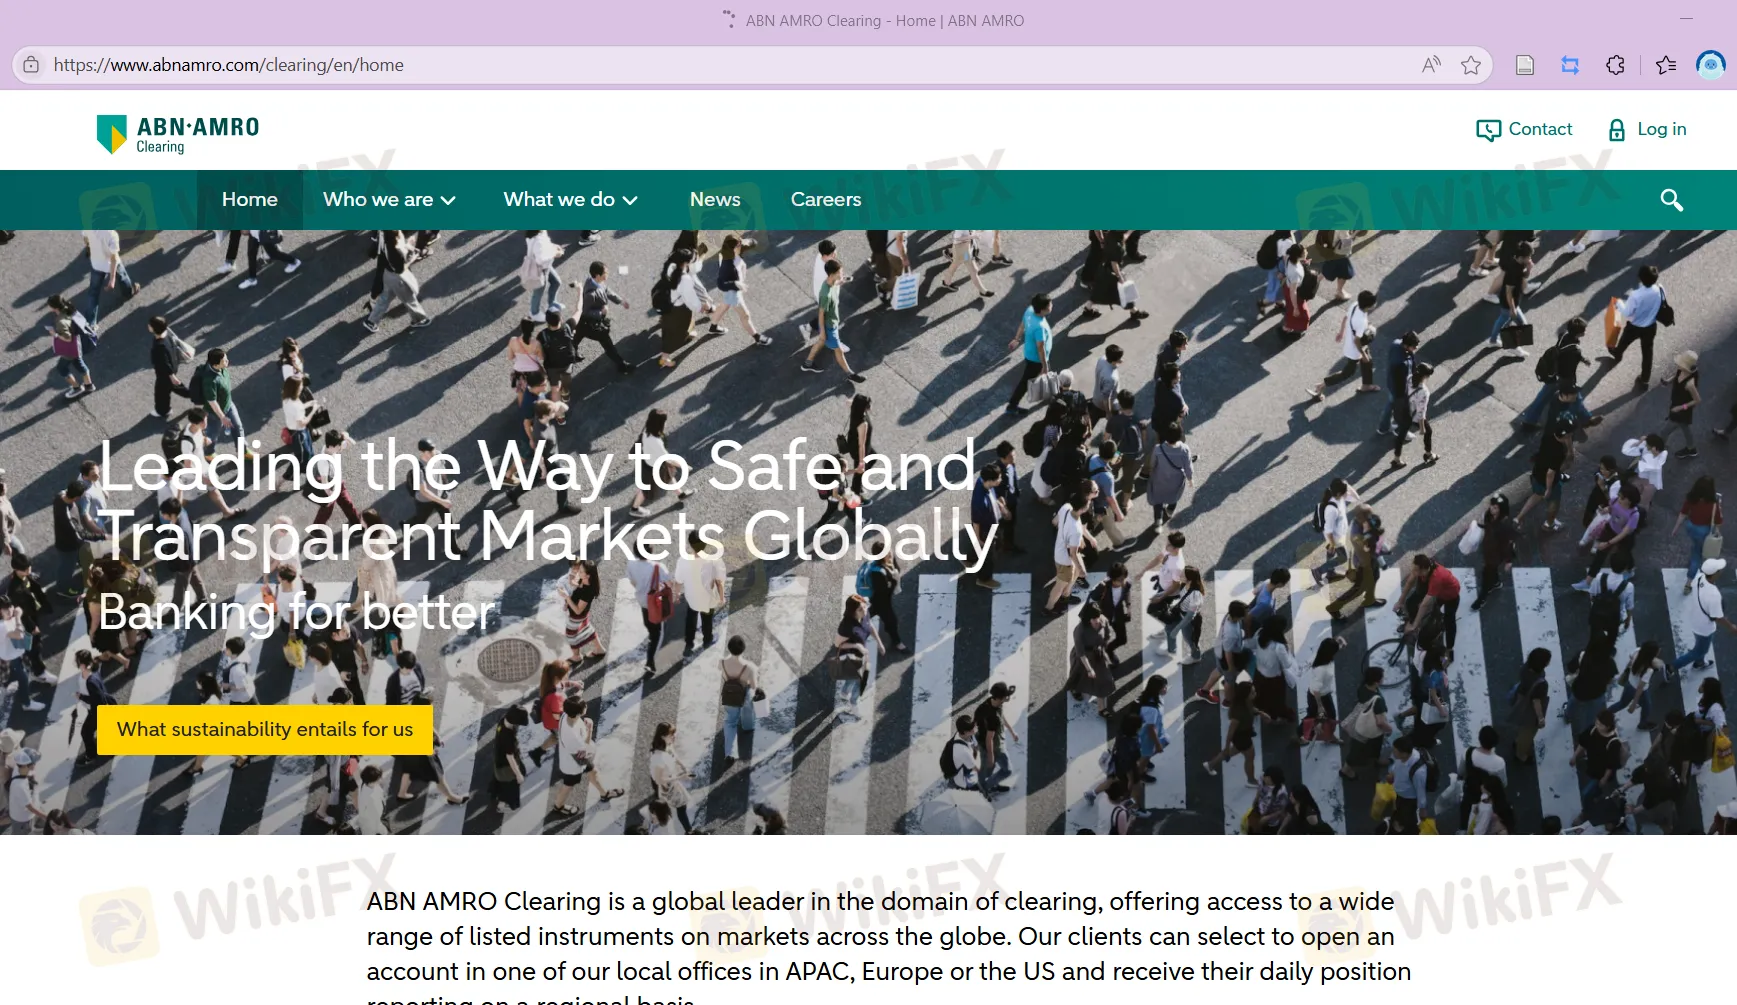Click the browser tab title text

[885, 20]
